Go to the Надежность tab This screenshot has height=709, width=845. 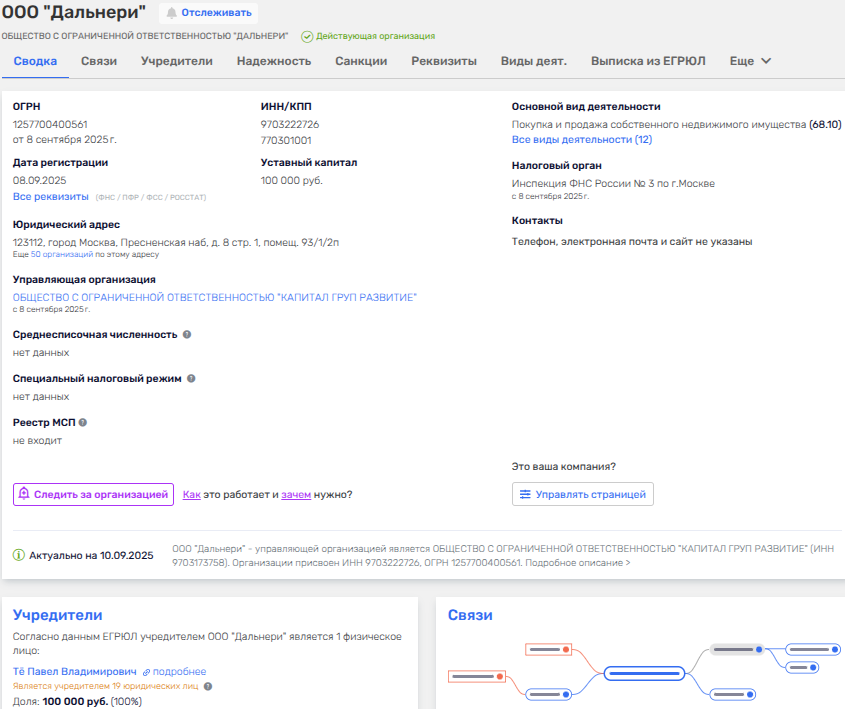click(273, 61)
